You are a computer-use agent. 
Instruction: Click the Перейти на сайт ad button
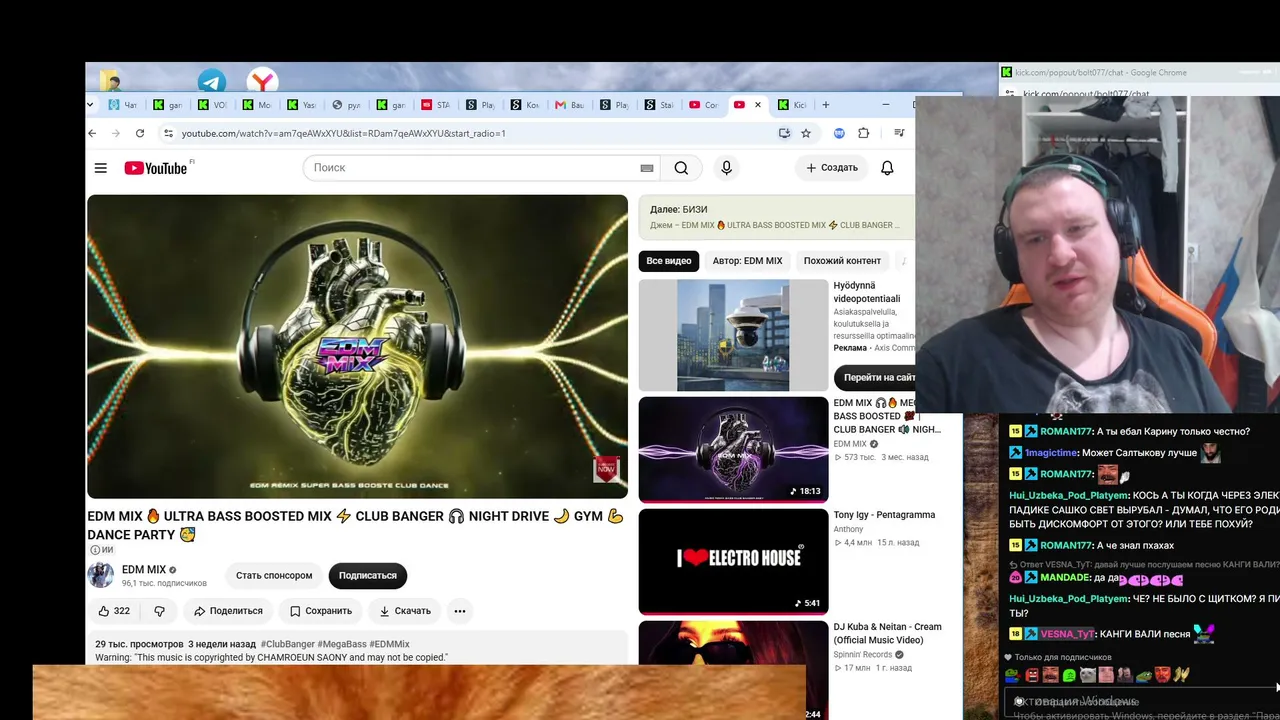pyautogui.click(x=874, y=377)
